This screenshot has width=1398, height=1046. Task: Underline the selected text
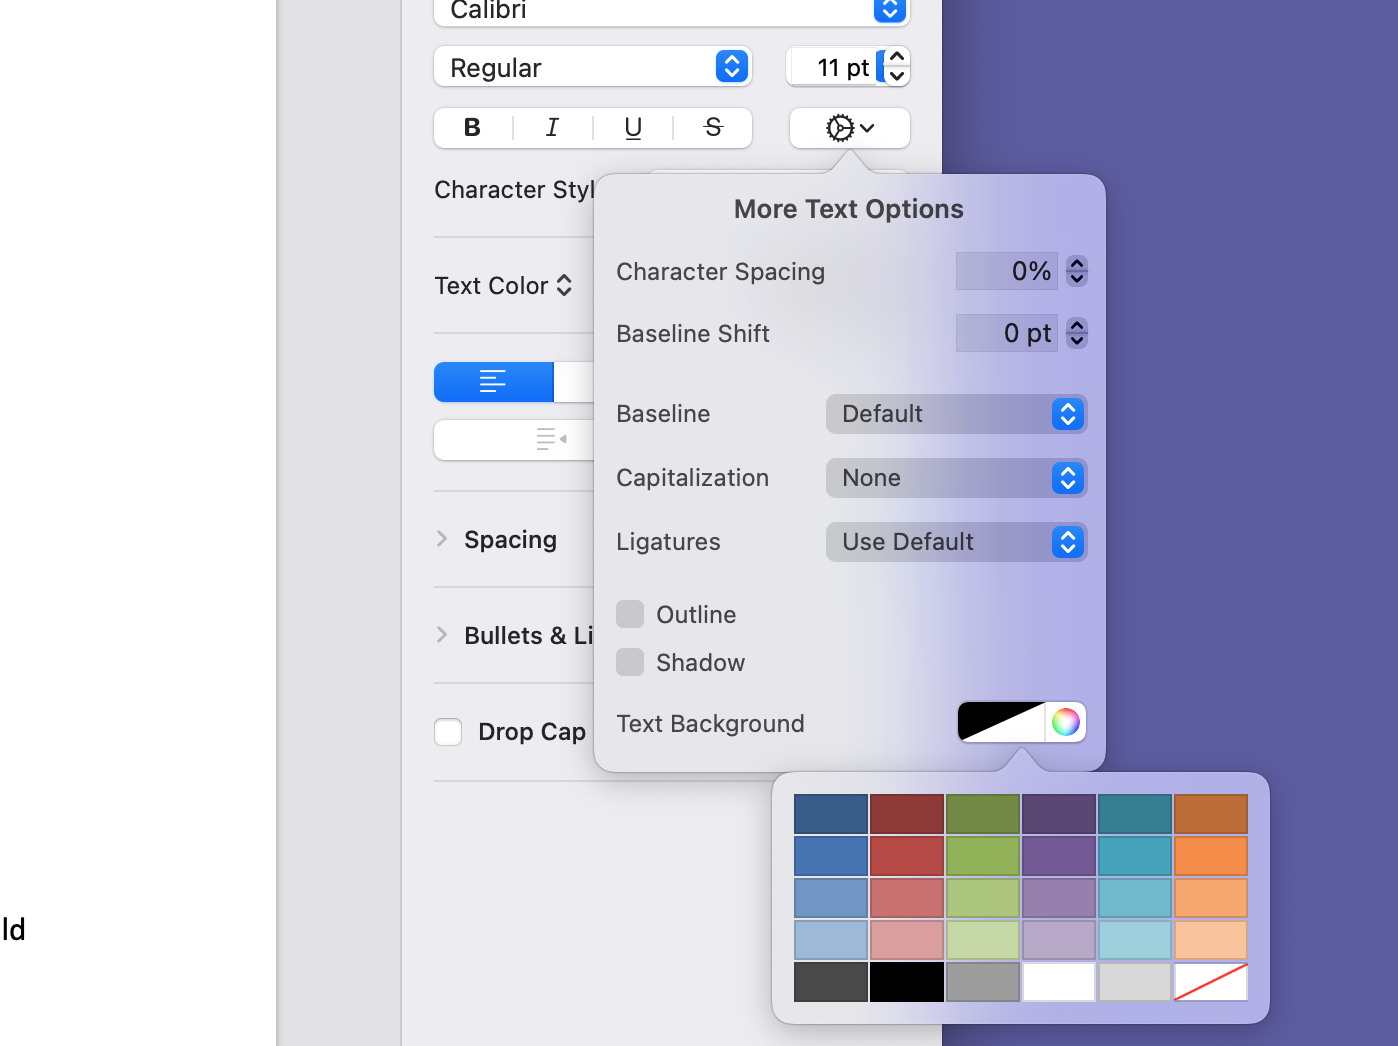[x=633, y=128]
